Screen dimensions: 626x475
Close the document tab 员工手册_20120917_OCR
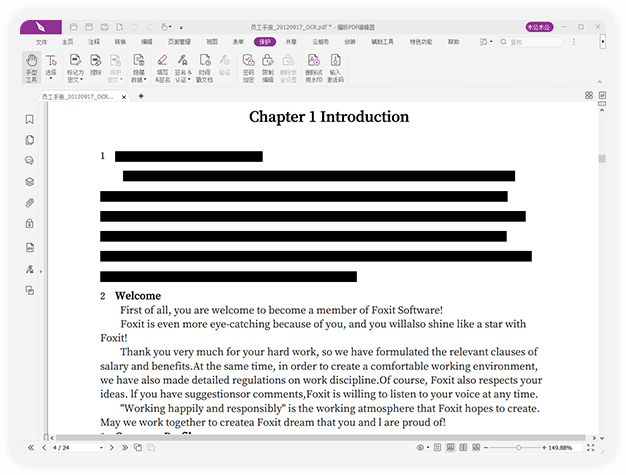point(124,97)
